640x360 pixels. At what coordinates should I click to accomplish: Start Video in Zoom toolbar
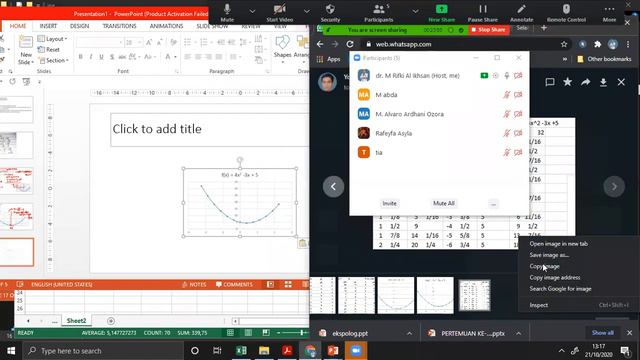coord(280,13)
